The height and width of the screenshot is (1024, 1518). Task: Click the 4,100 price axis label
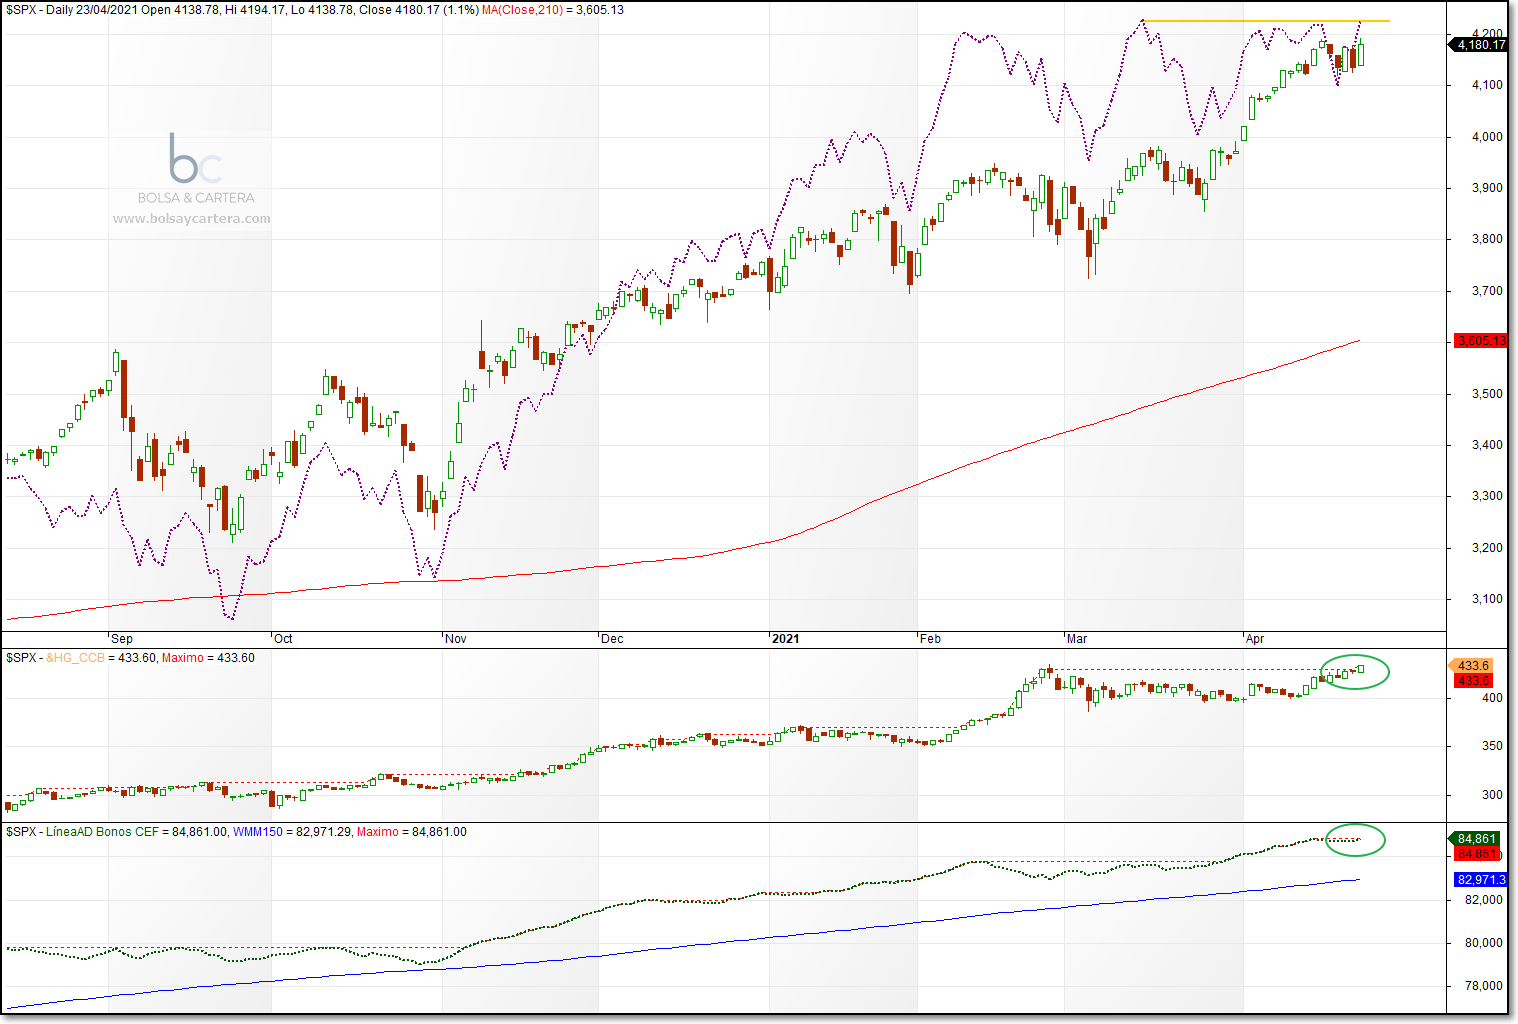tap(1487, 85)
